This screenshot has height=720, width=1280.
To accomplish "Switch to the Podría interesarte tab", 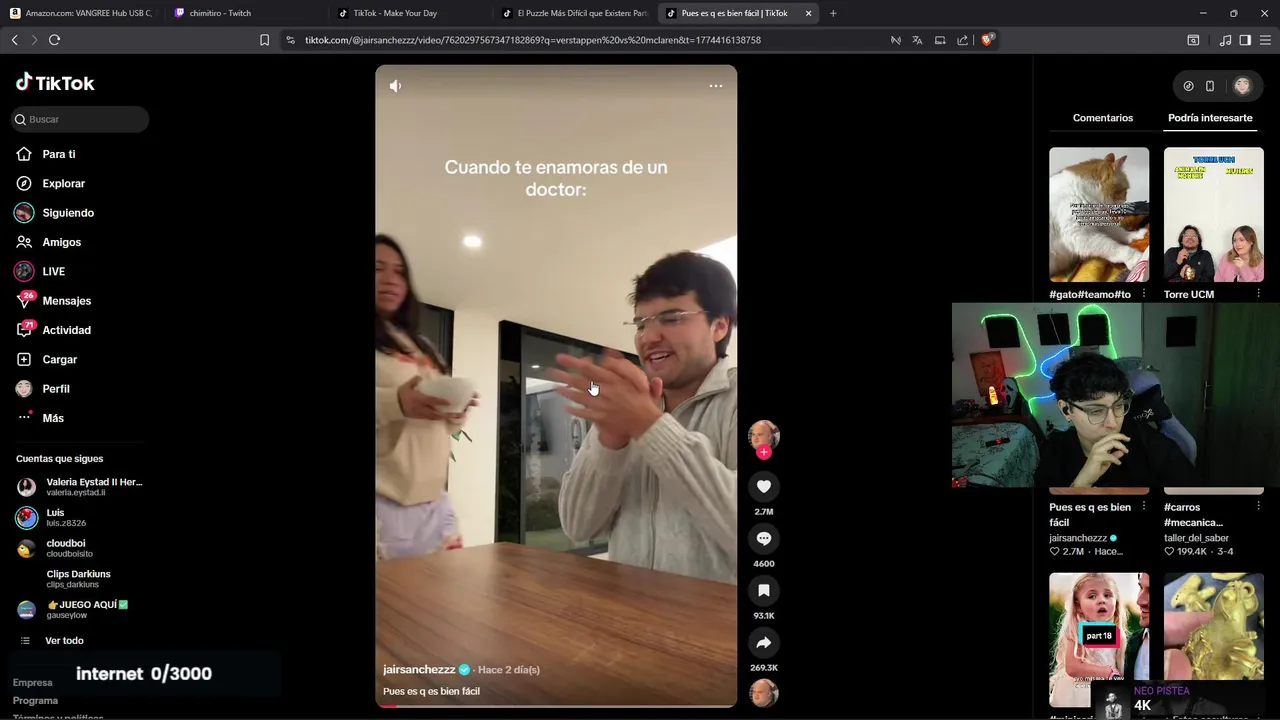I will point(1210,118).
